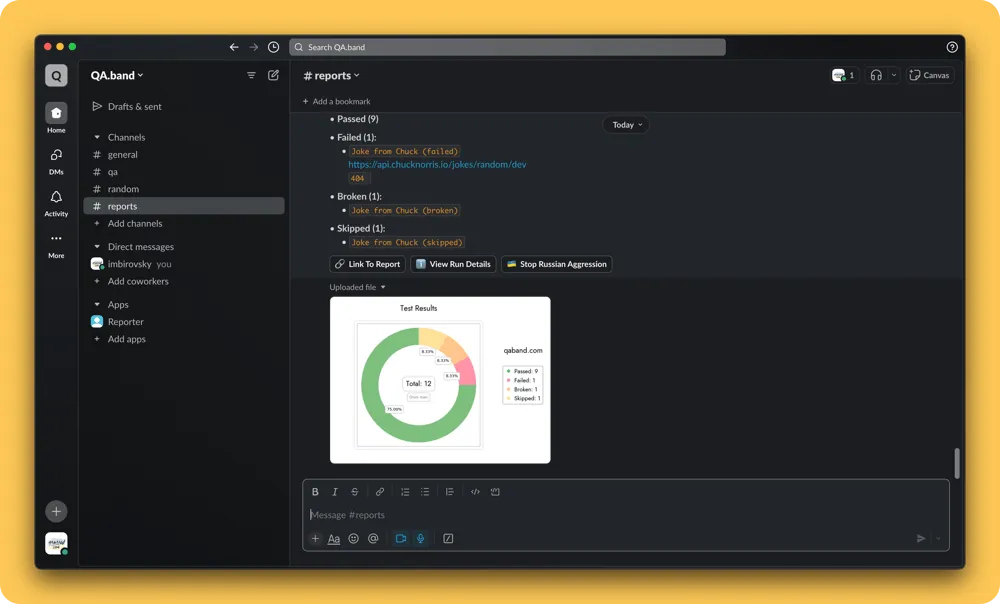
Task: Click the code block icon
Action: coord(495,492)
